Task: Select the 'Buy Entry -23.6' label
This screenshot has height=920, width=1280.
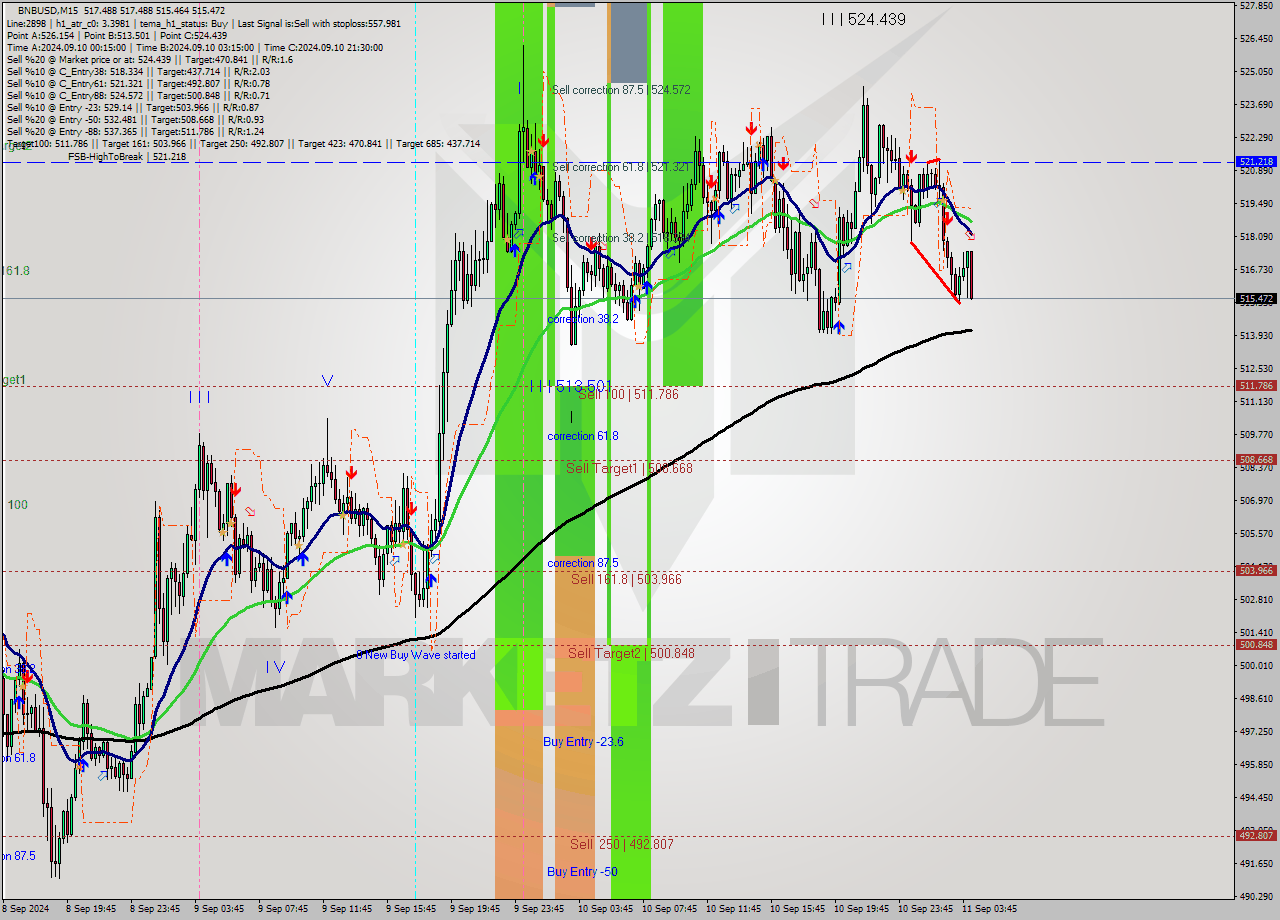Action: (583, 741)
